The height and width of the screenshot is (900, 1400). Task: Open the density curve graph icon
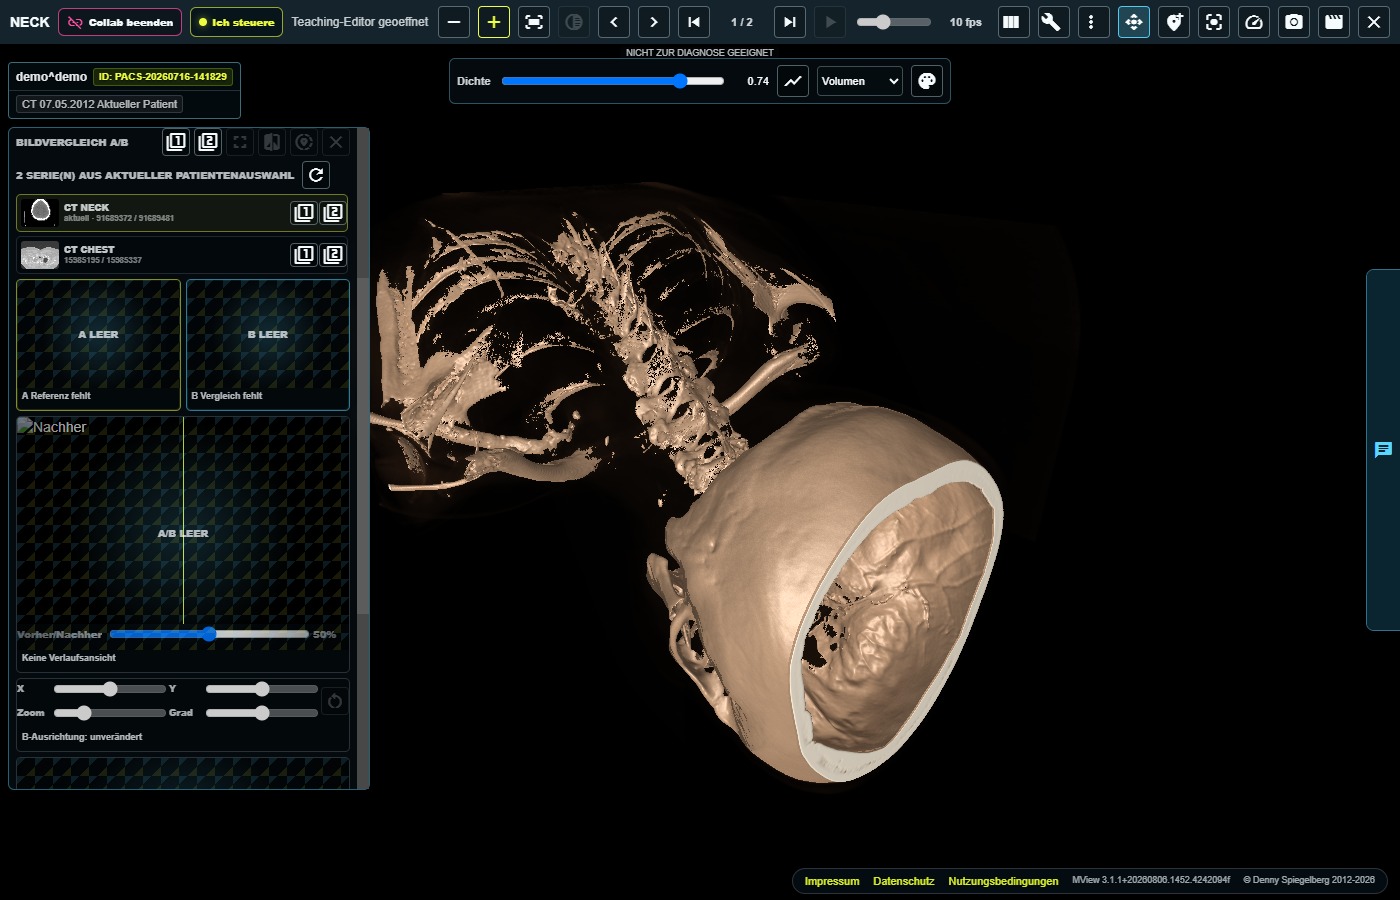[793, 81]
